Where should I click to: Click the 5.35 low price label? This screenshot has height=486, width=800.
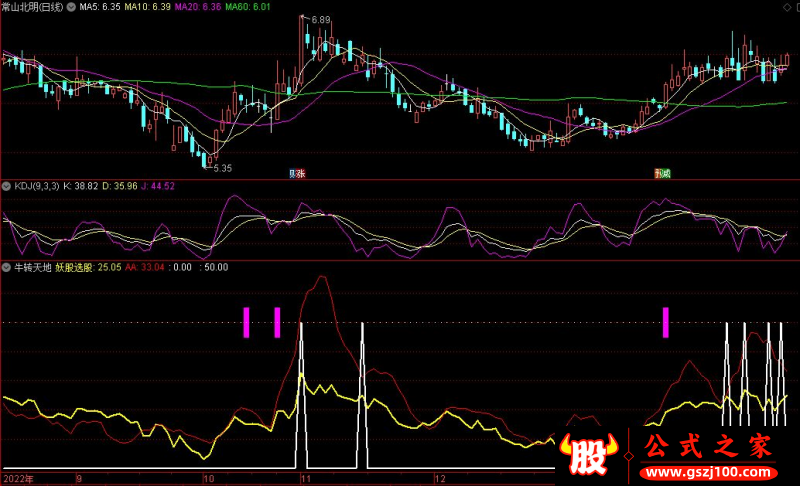(221, 168)
